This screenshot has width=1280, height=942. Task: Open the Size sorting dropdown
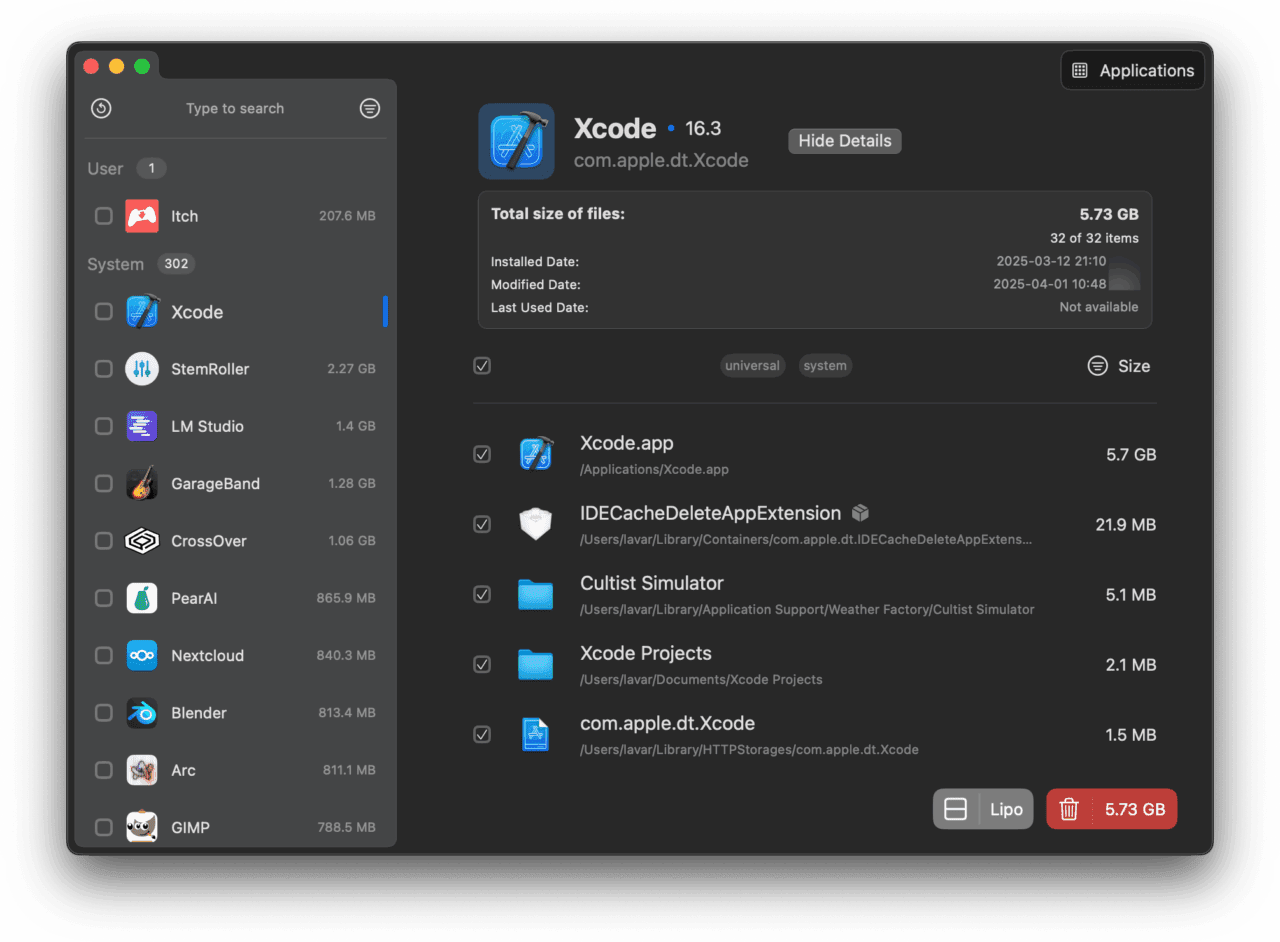coord(1119,366)
